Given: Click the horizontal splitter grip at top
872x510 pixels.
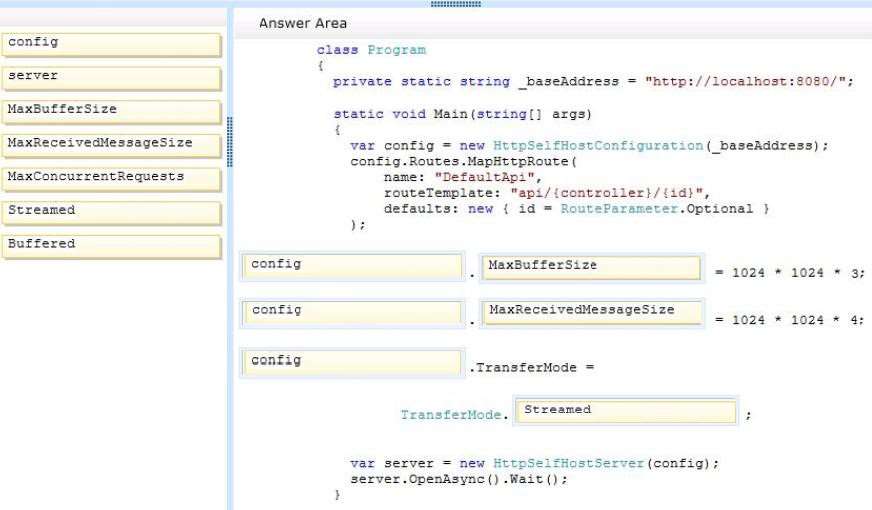Looking at the screenshot, I should pos(455,4).
